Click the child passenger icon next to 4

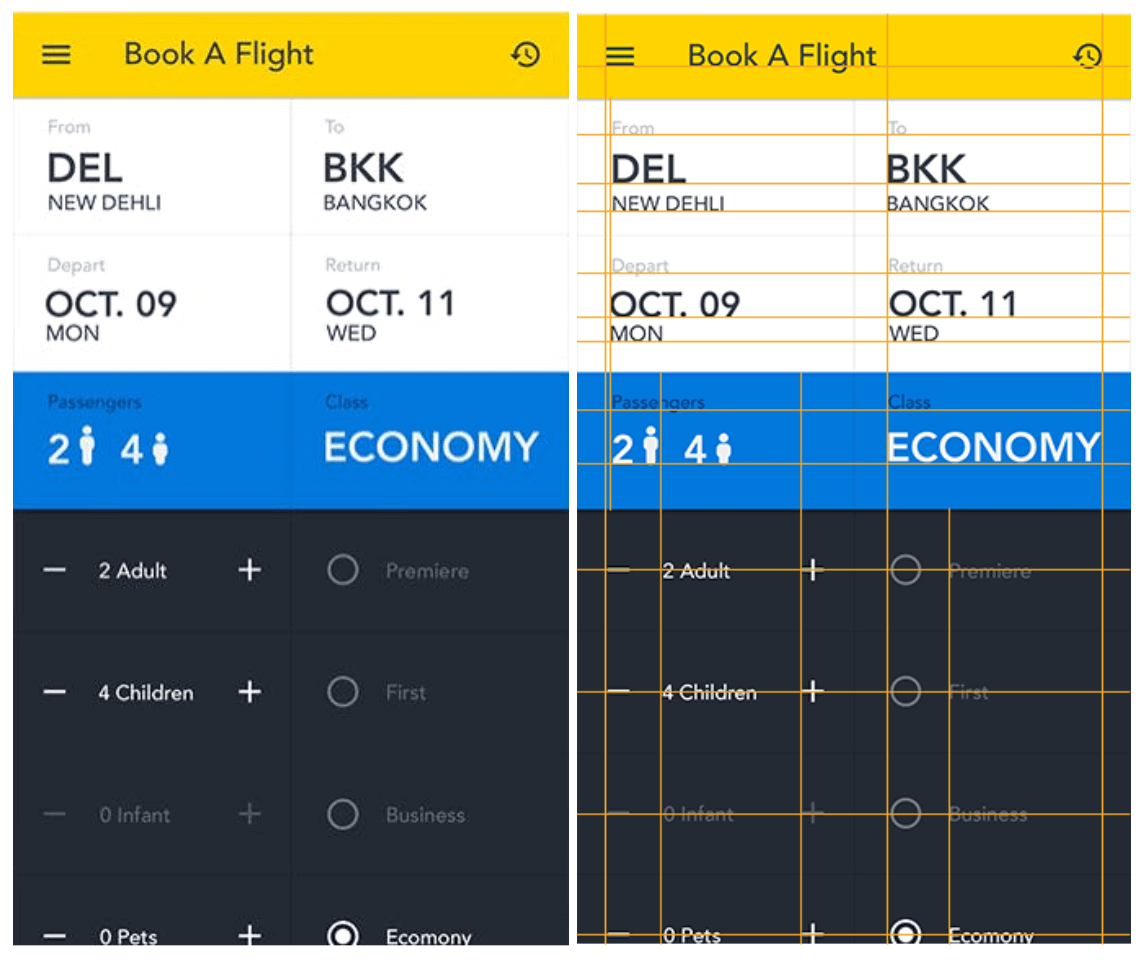click(156, 447)
